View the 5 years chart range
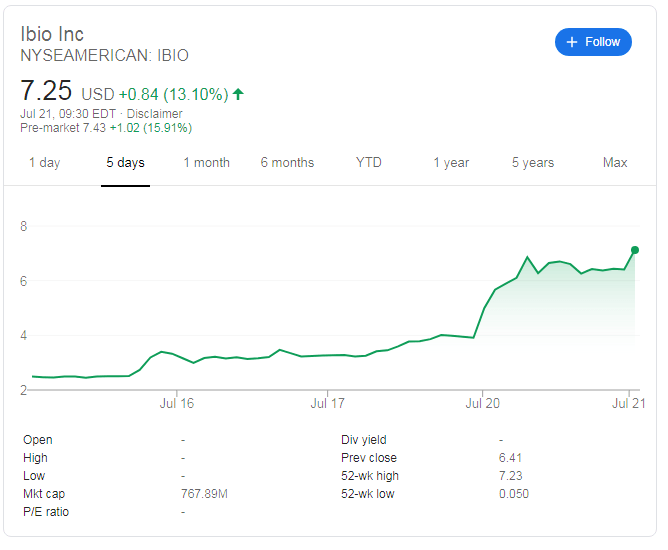The image size is (668, 550). [533, 163]
